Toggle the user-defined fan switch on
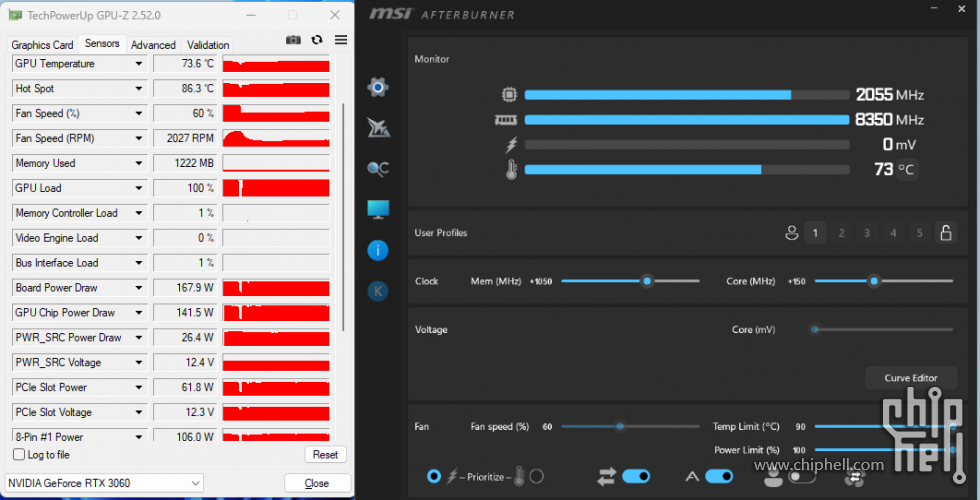Screen dimensions: 980x500 (x=802, y=477)
